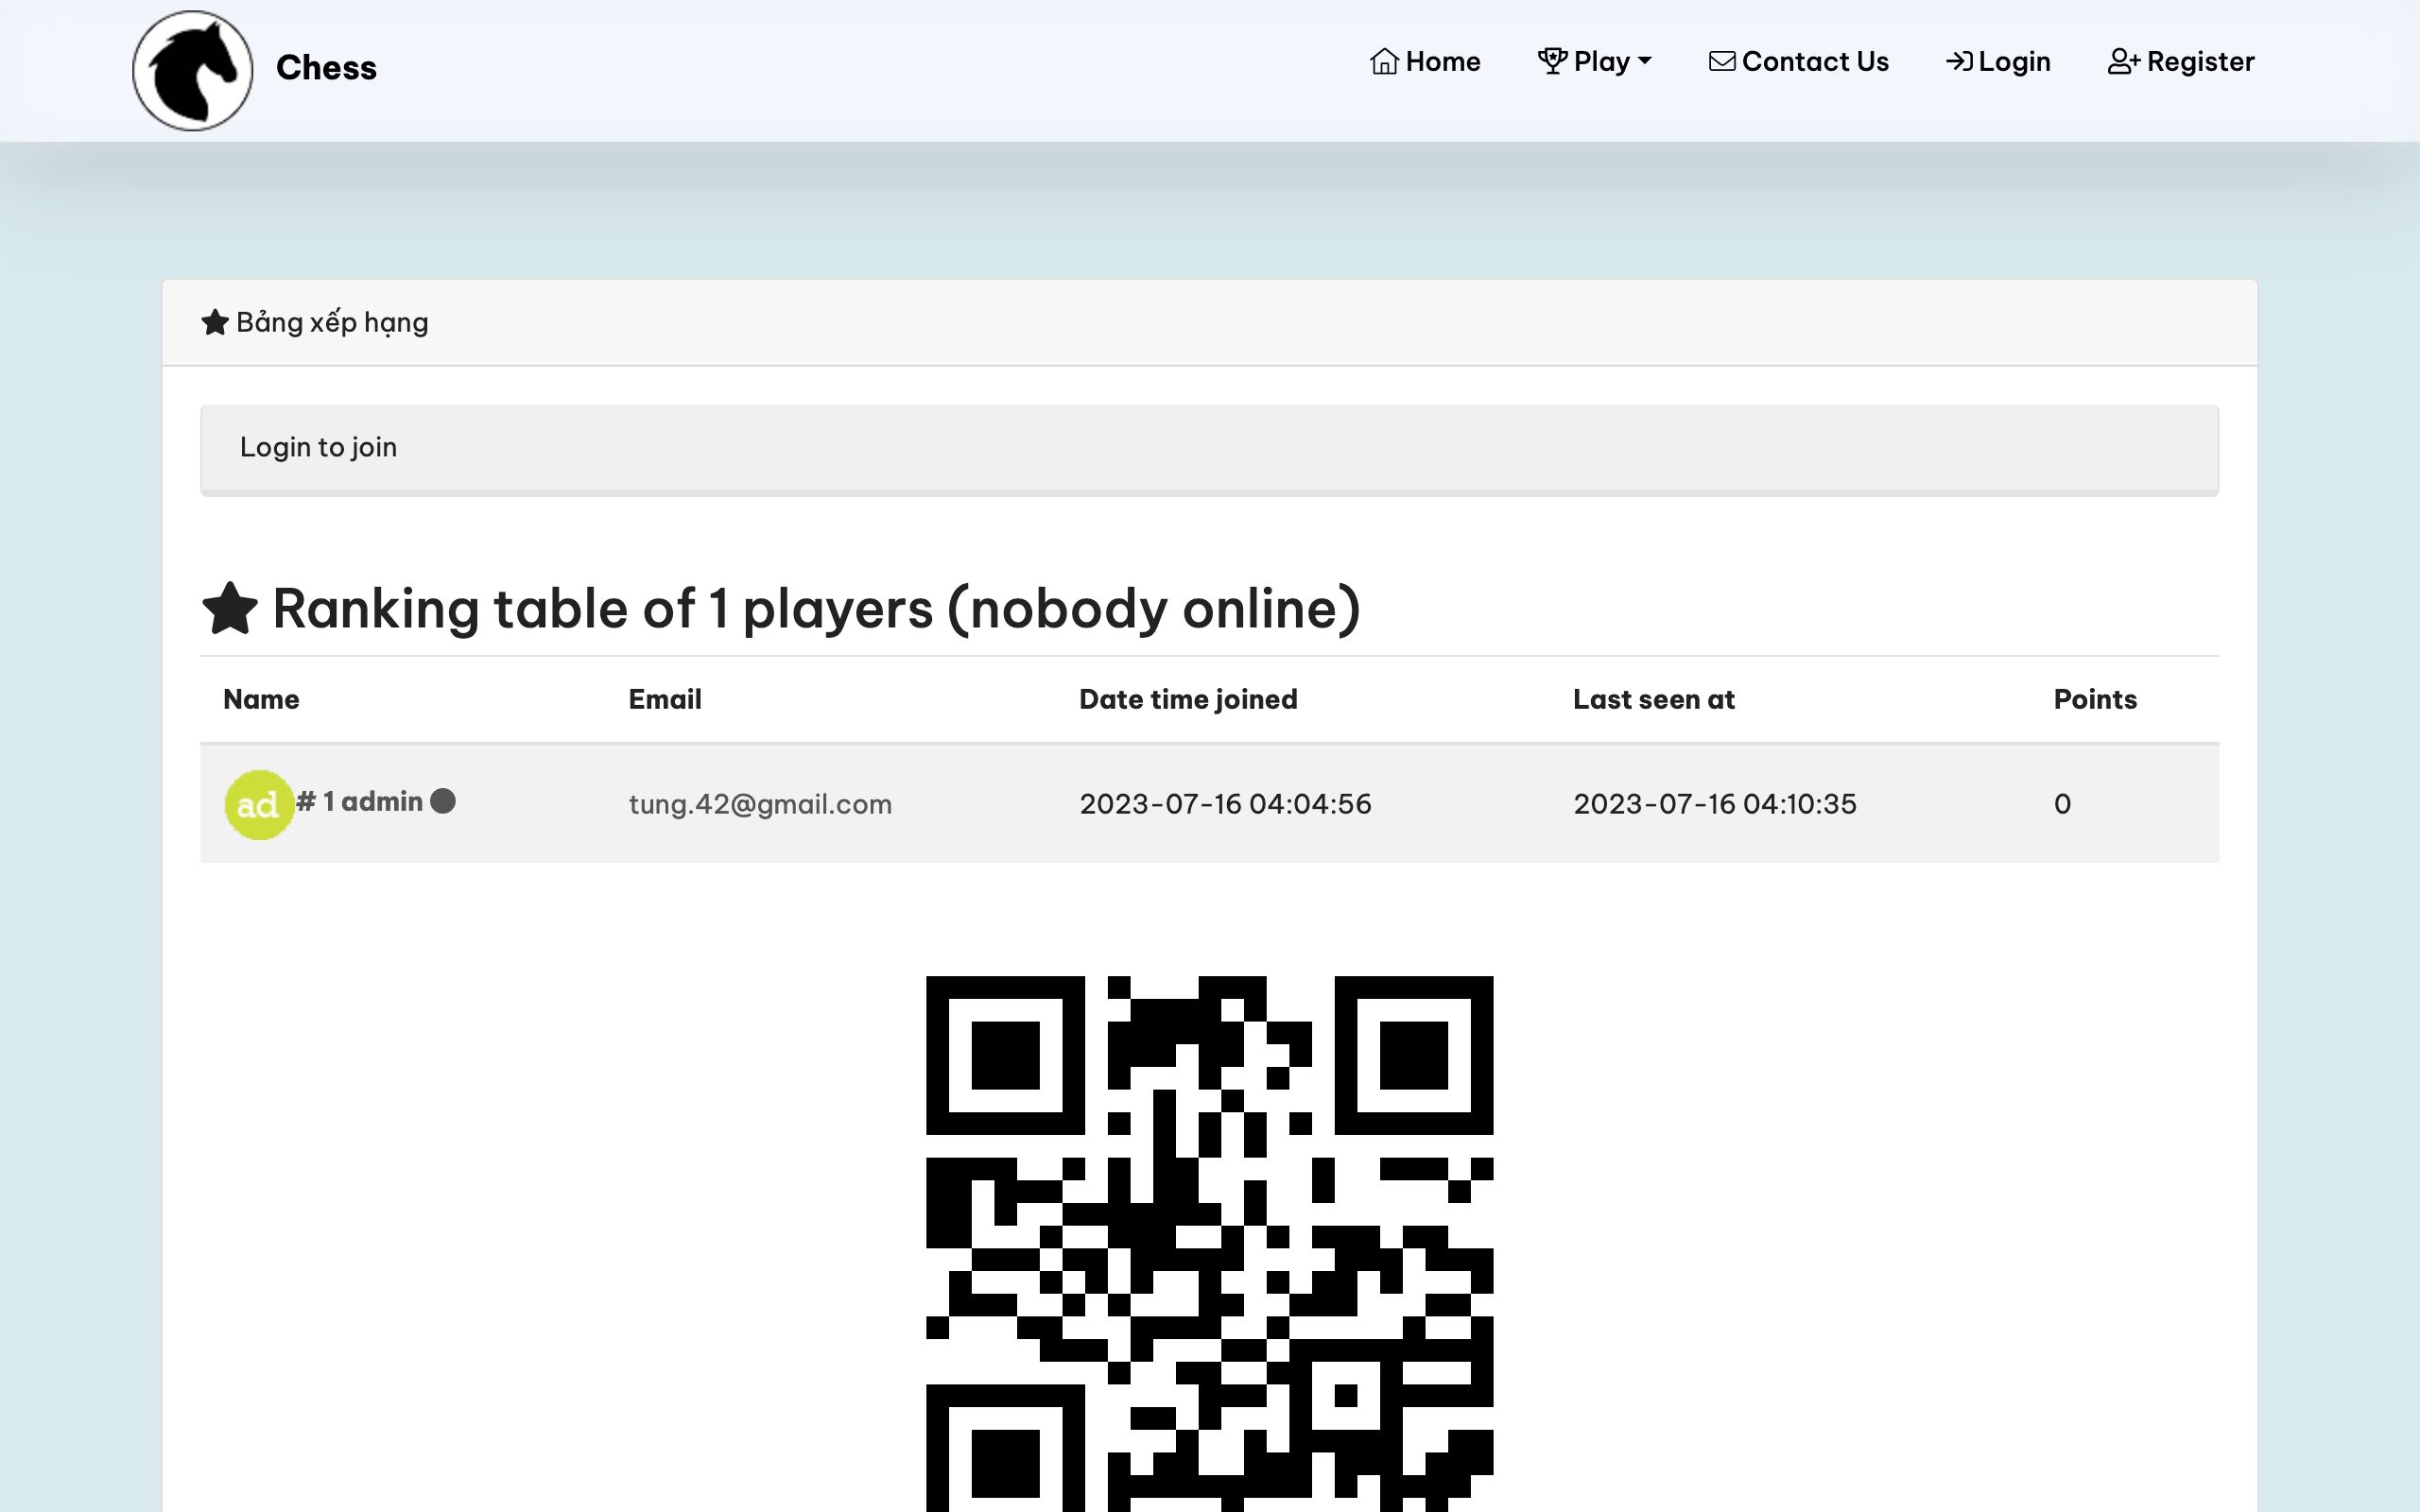Click the sign-in arrow icon beside Login
The width and height of the screenshot is (2420, 1512).
pos(1959,61)
